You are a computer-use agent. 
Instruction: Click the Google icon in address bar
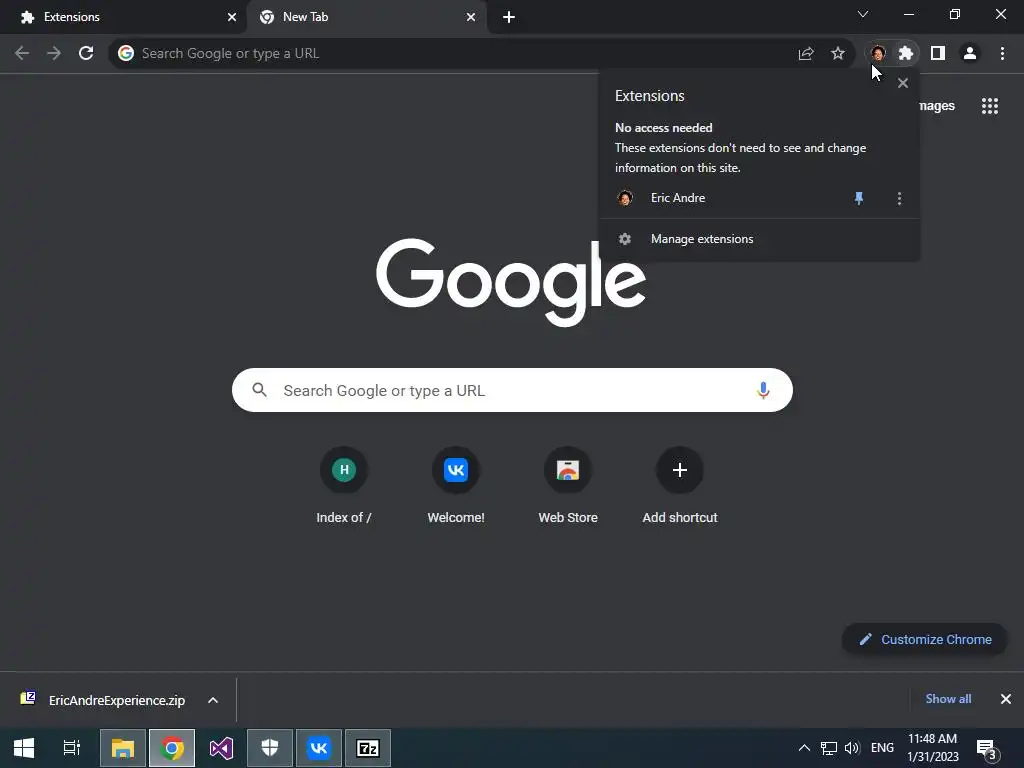pyautogui.click(x=126, y=54)
